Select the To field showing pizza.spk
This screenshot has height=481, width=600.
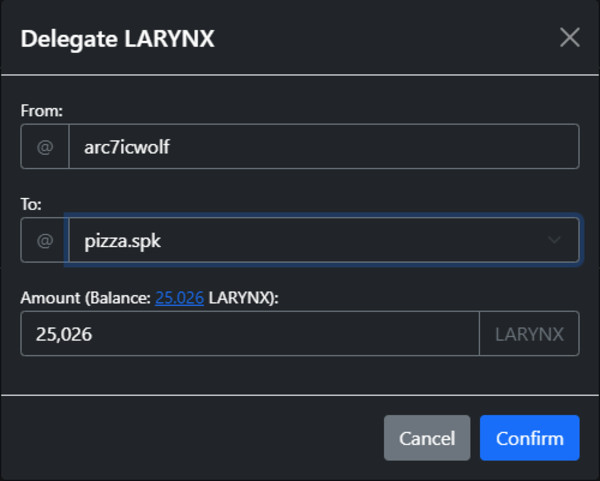coord(324,240)
